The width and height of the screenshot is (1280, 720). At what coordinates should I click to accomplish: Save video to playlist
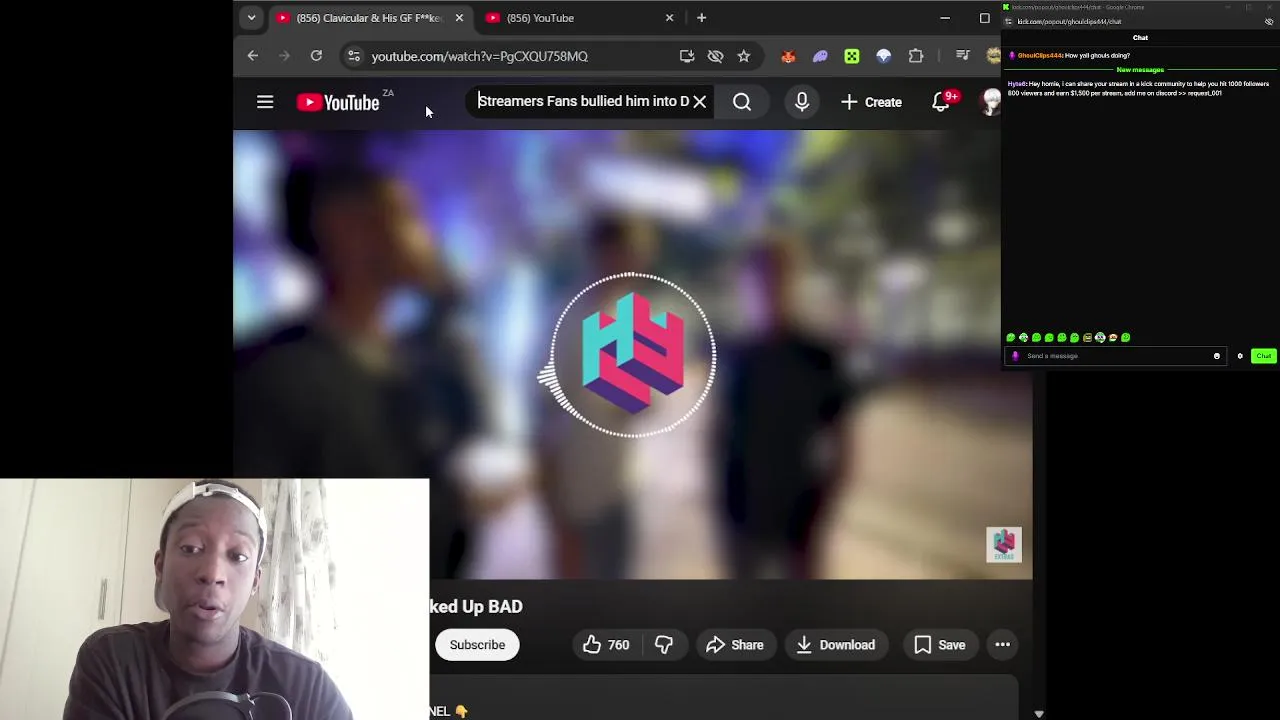click(x=940, y=645)
